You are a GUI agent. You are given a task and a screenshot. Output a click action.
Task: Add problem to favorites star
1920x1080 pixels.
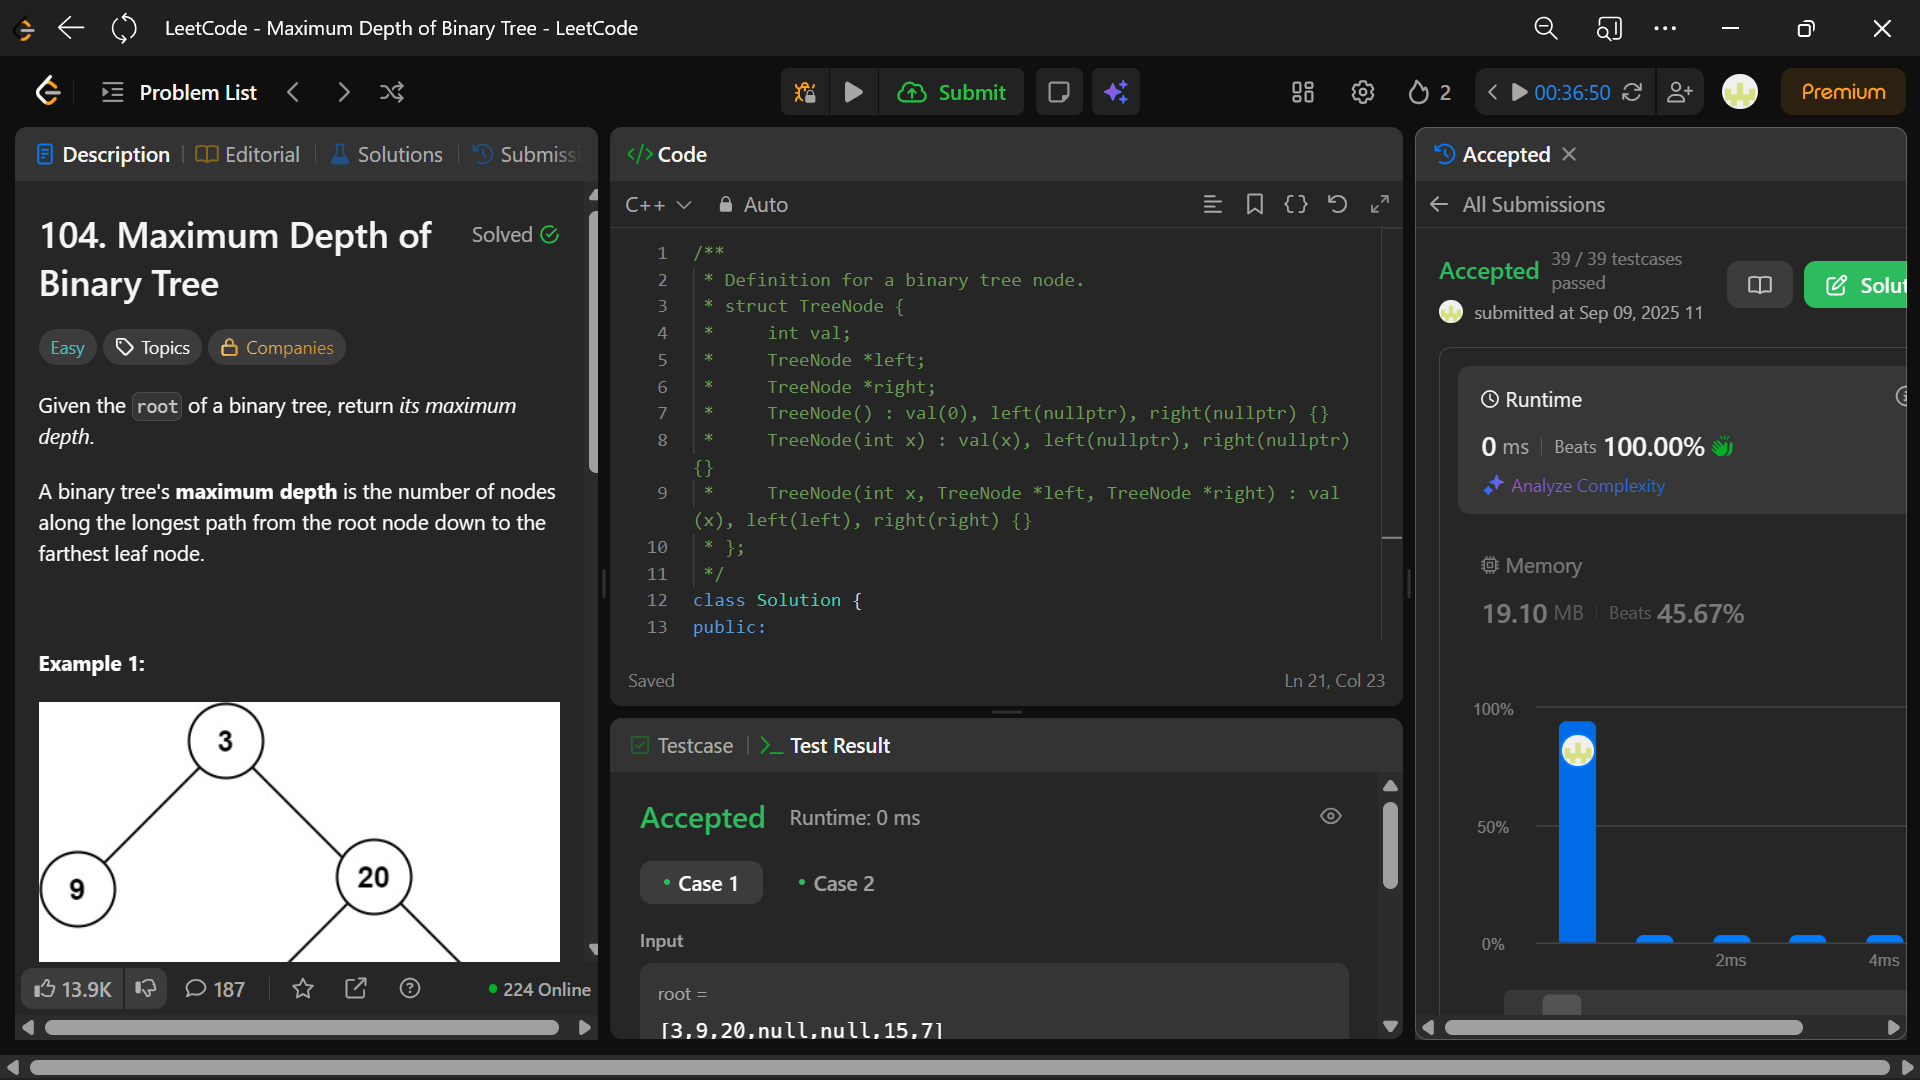pyautogui.click(x=302, y=989)
